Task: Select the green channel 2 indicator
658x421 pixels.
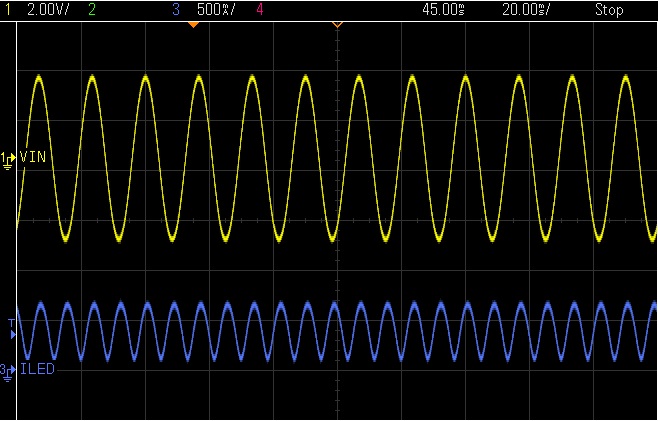Action: click(x=92, y=10)
